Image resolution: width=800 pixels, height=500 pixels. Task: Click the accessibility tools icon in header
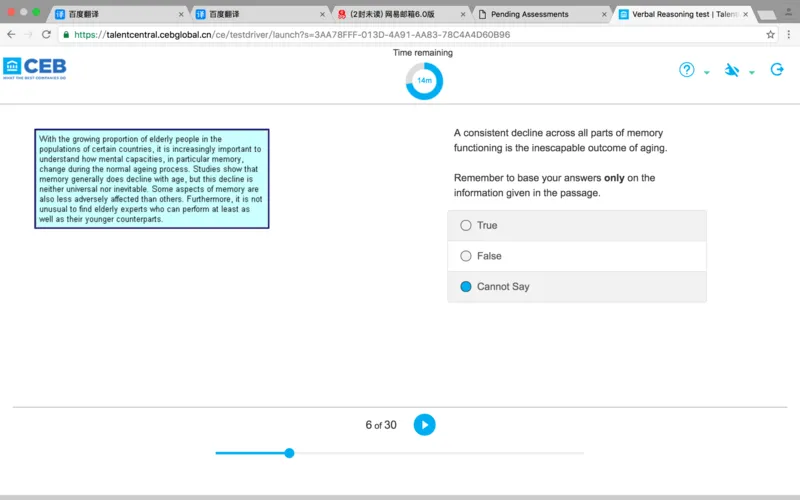pos(732,70)
